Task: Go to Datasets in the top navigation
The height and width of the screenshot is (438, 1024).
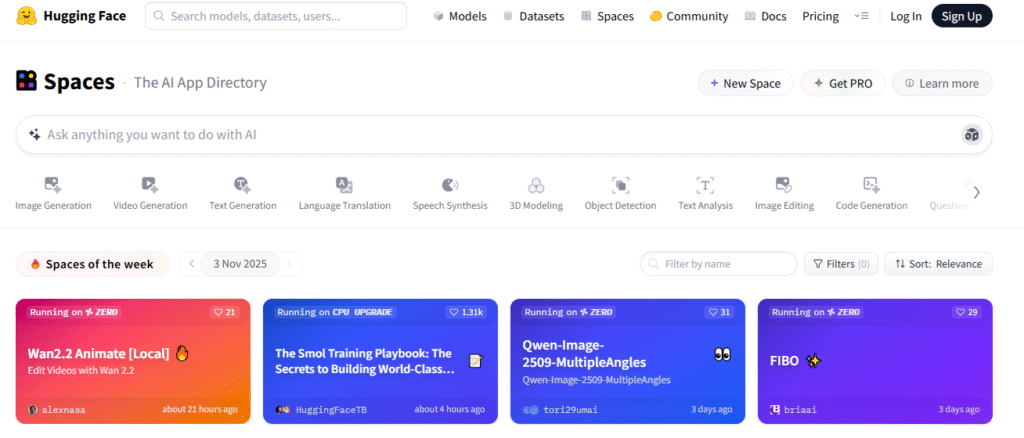Action: (x=533, y=16)
